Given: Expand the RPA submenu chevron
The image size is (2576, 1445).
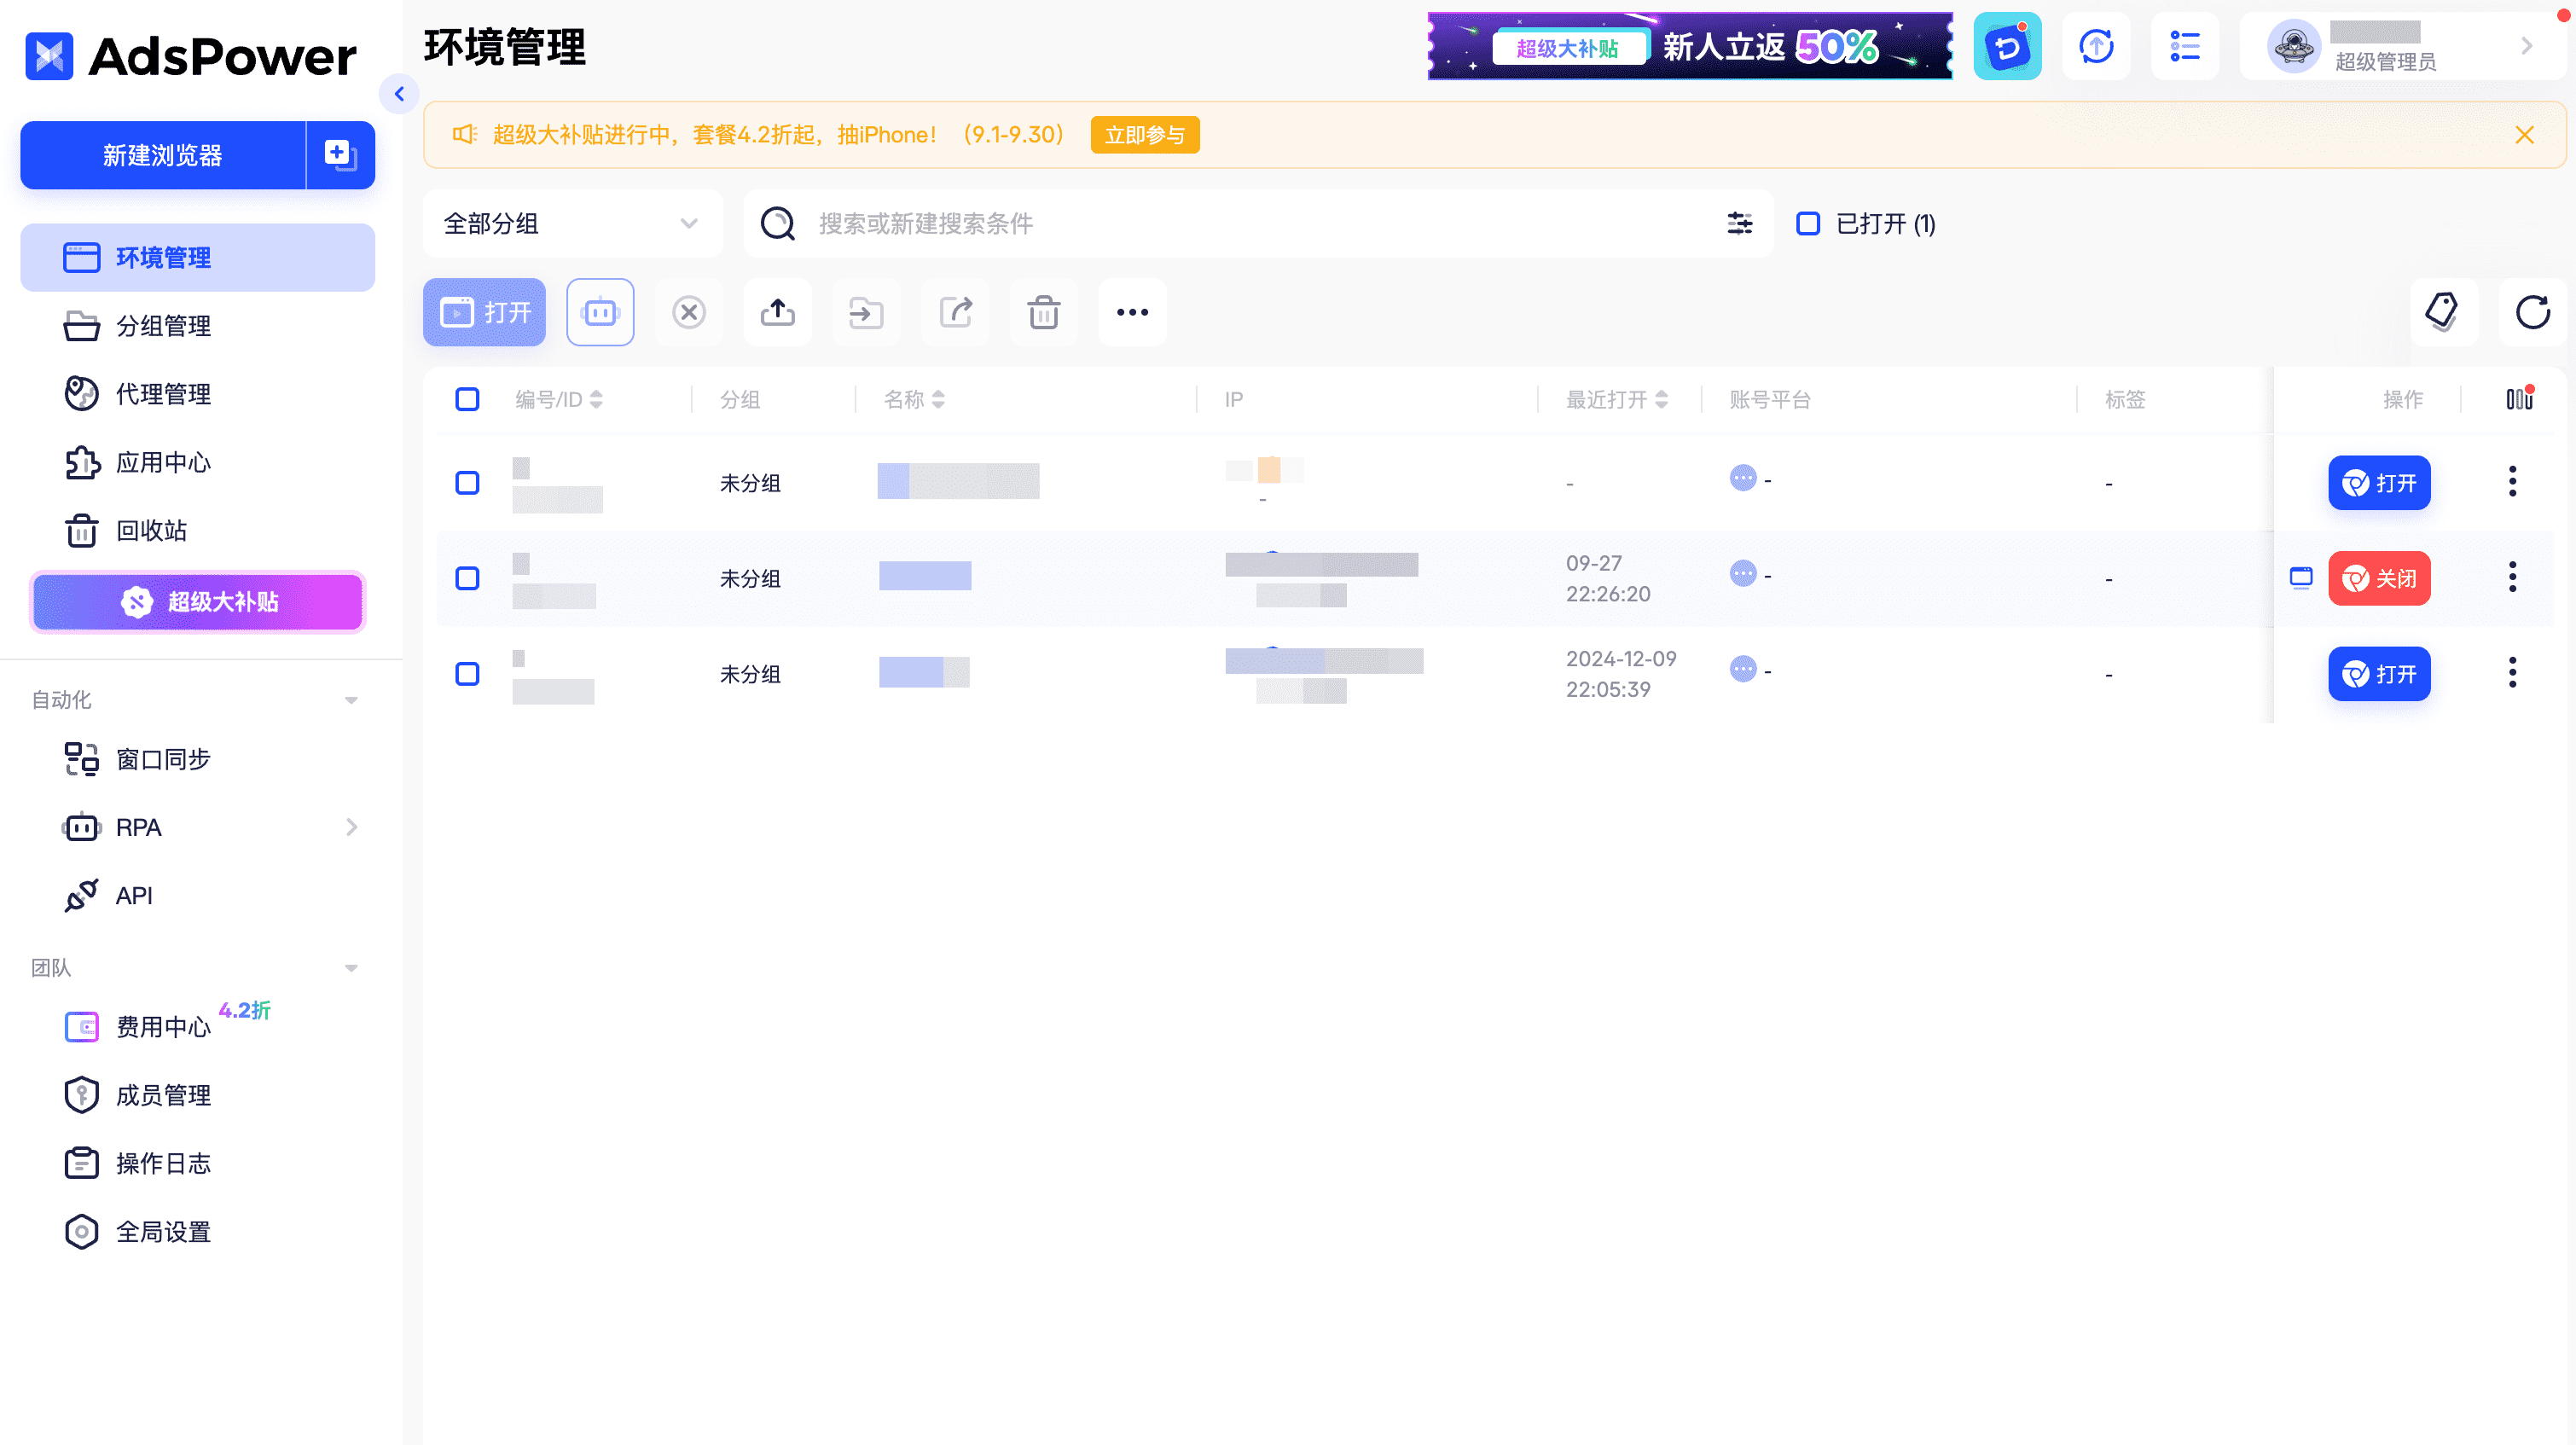Looking at the screenshot, I should 351,827.
